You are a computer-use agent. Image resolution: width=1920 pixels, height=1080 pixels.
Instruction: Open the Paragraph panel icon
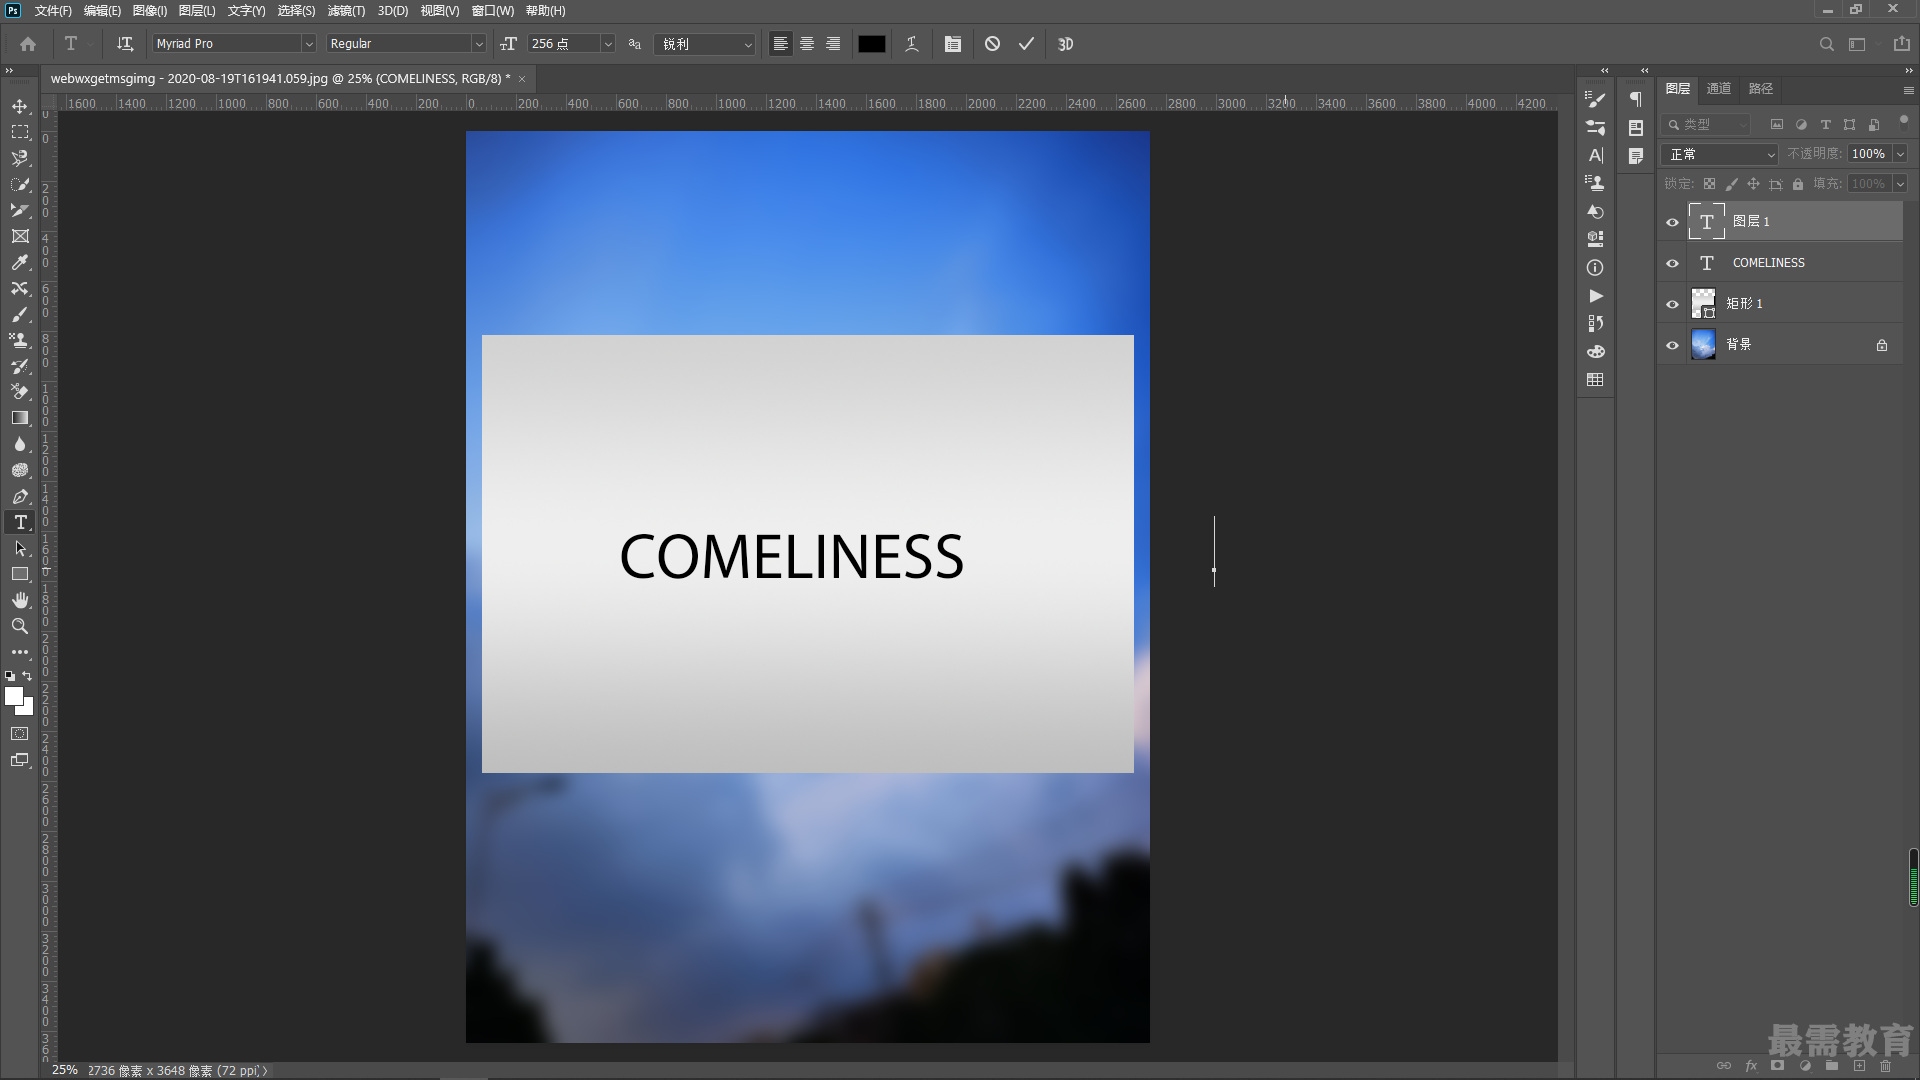click(x=1636, y=100)
